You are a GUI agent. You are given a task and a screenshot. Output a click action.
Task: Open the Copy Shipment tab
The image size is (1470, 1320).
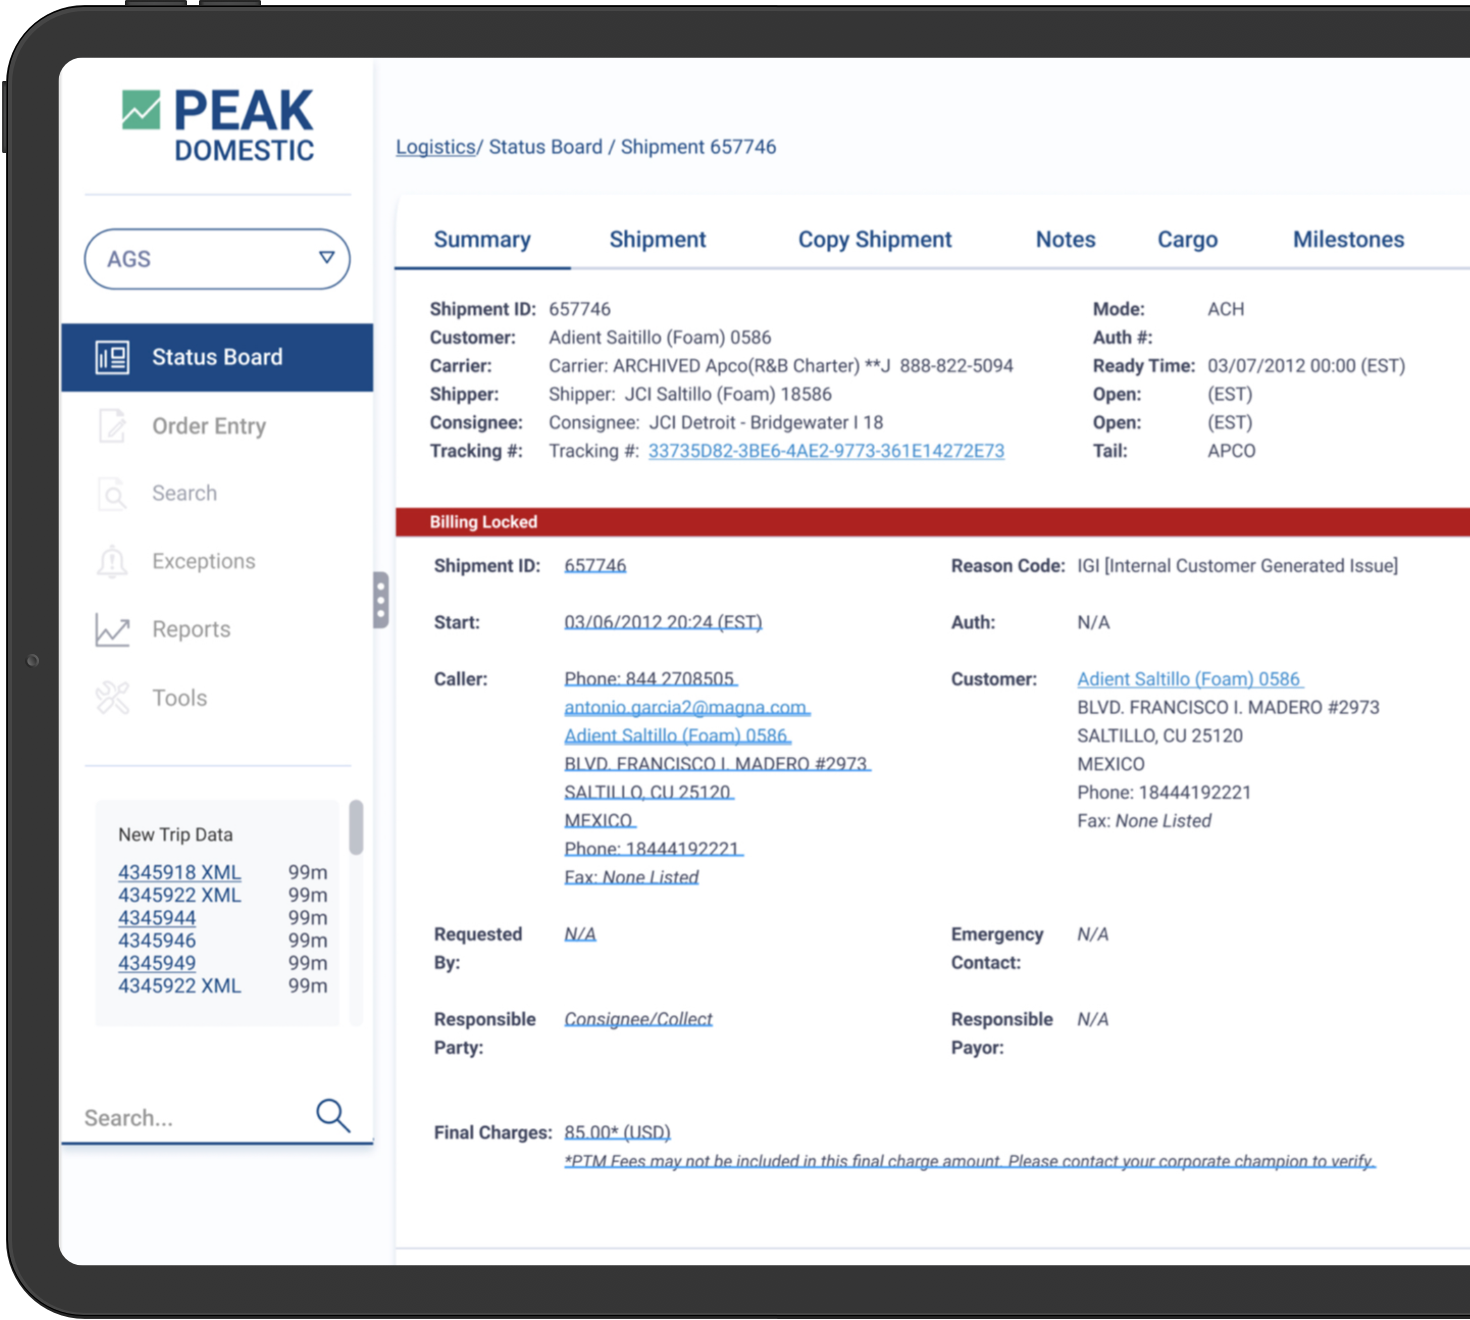click(874, 240)
